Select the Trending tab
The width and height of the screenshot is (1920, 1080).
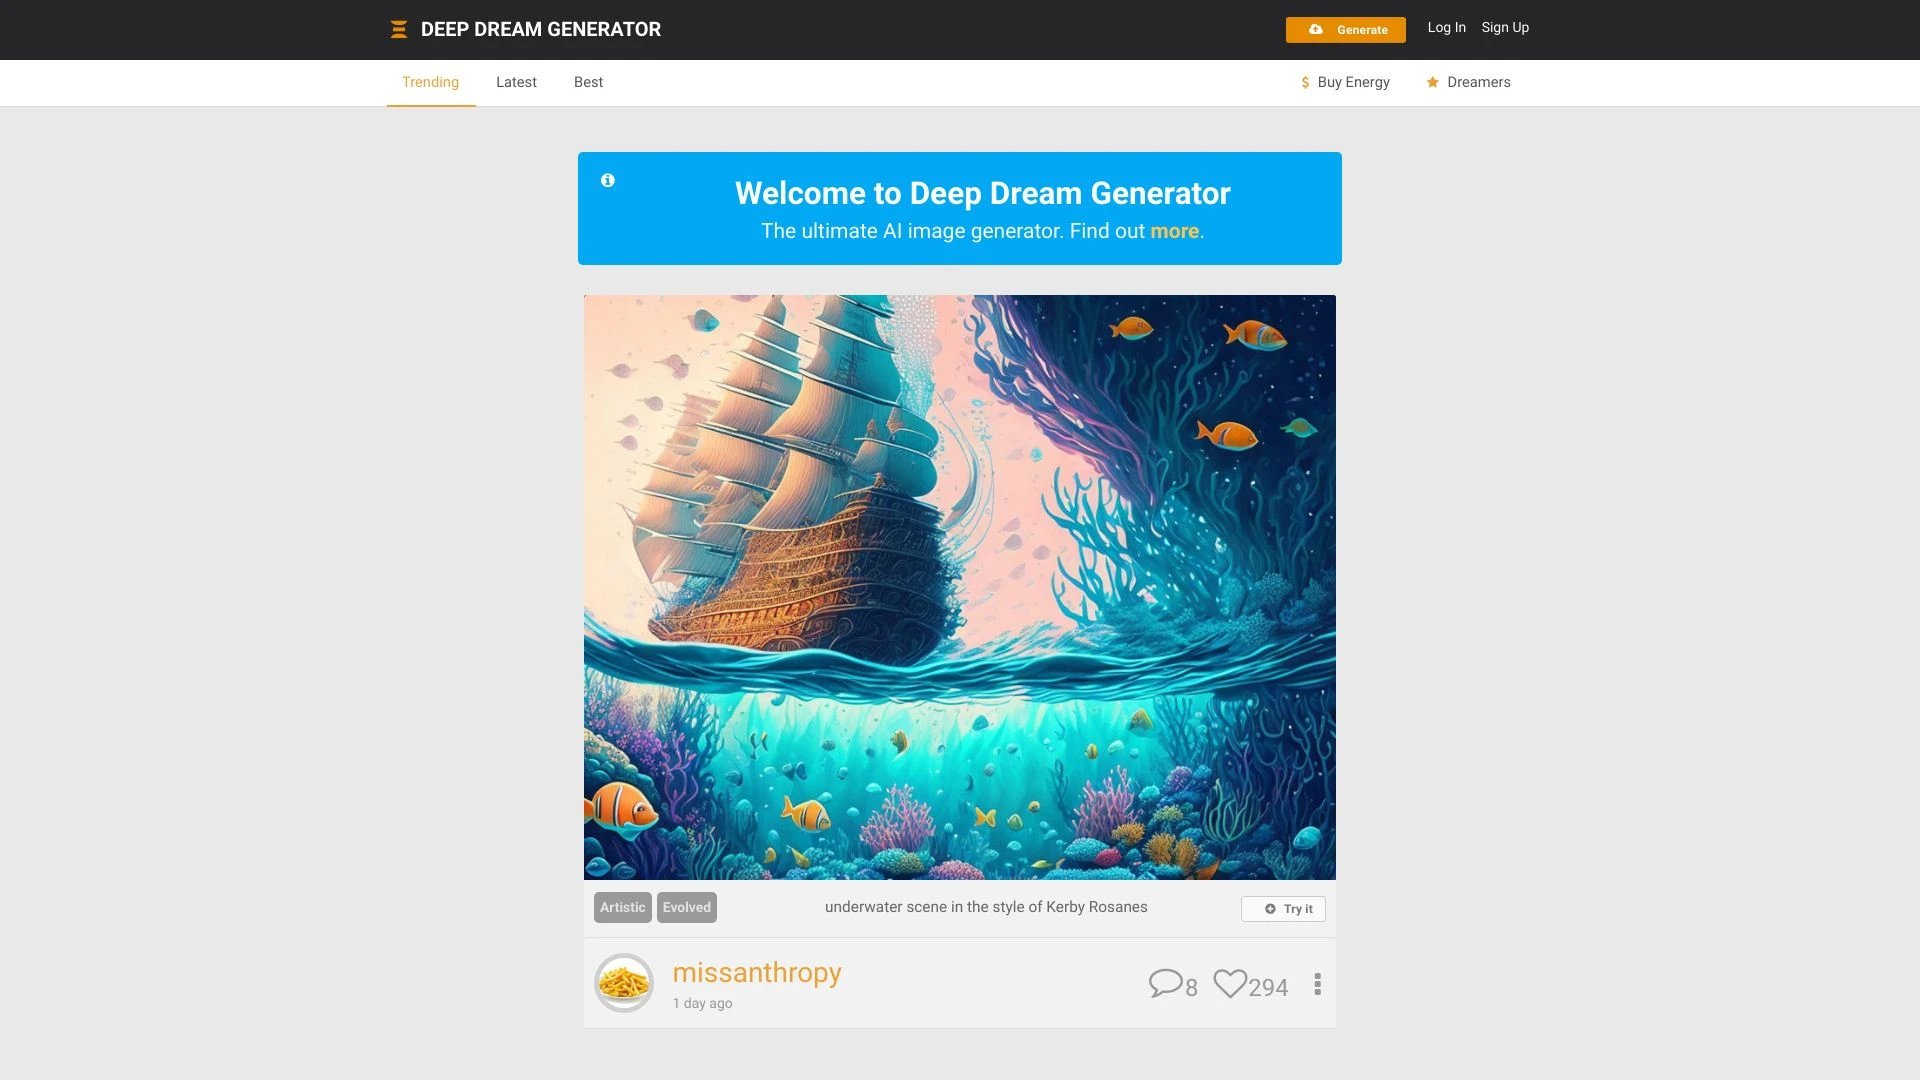pyautogui.click(x=430, y=82)
